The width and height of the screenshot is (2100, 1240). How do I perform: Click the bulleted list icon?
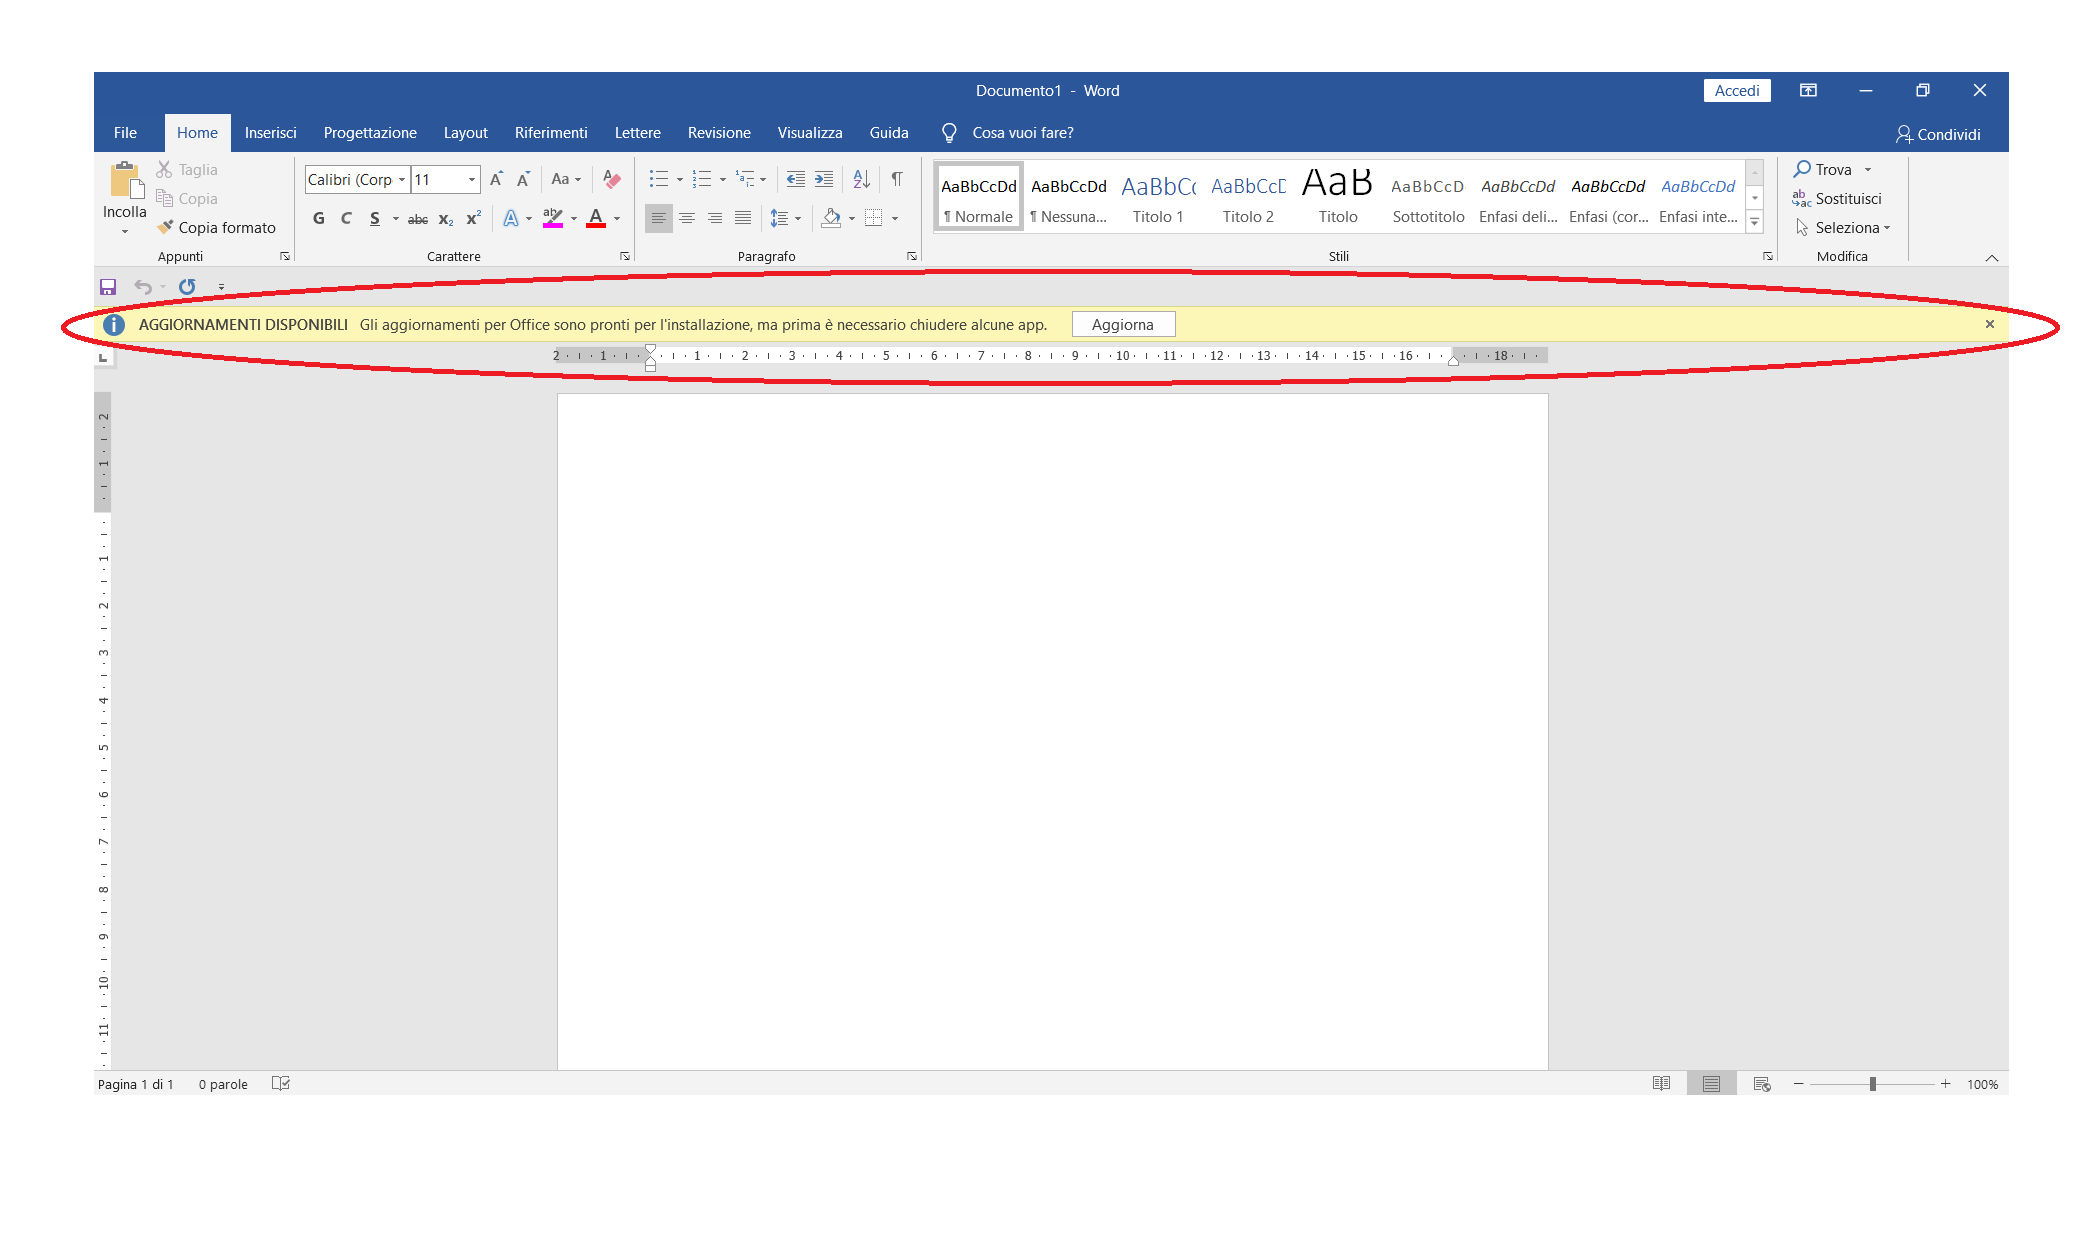(x=658, y=179)
